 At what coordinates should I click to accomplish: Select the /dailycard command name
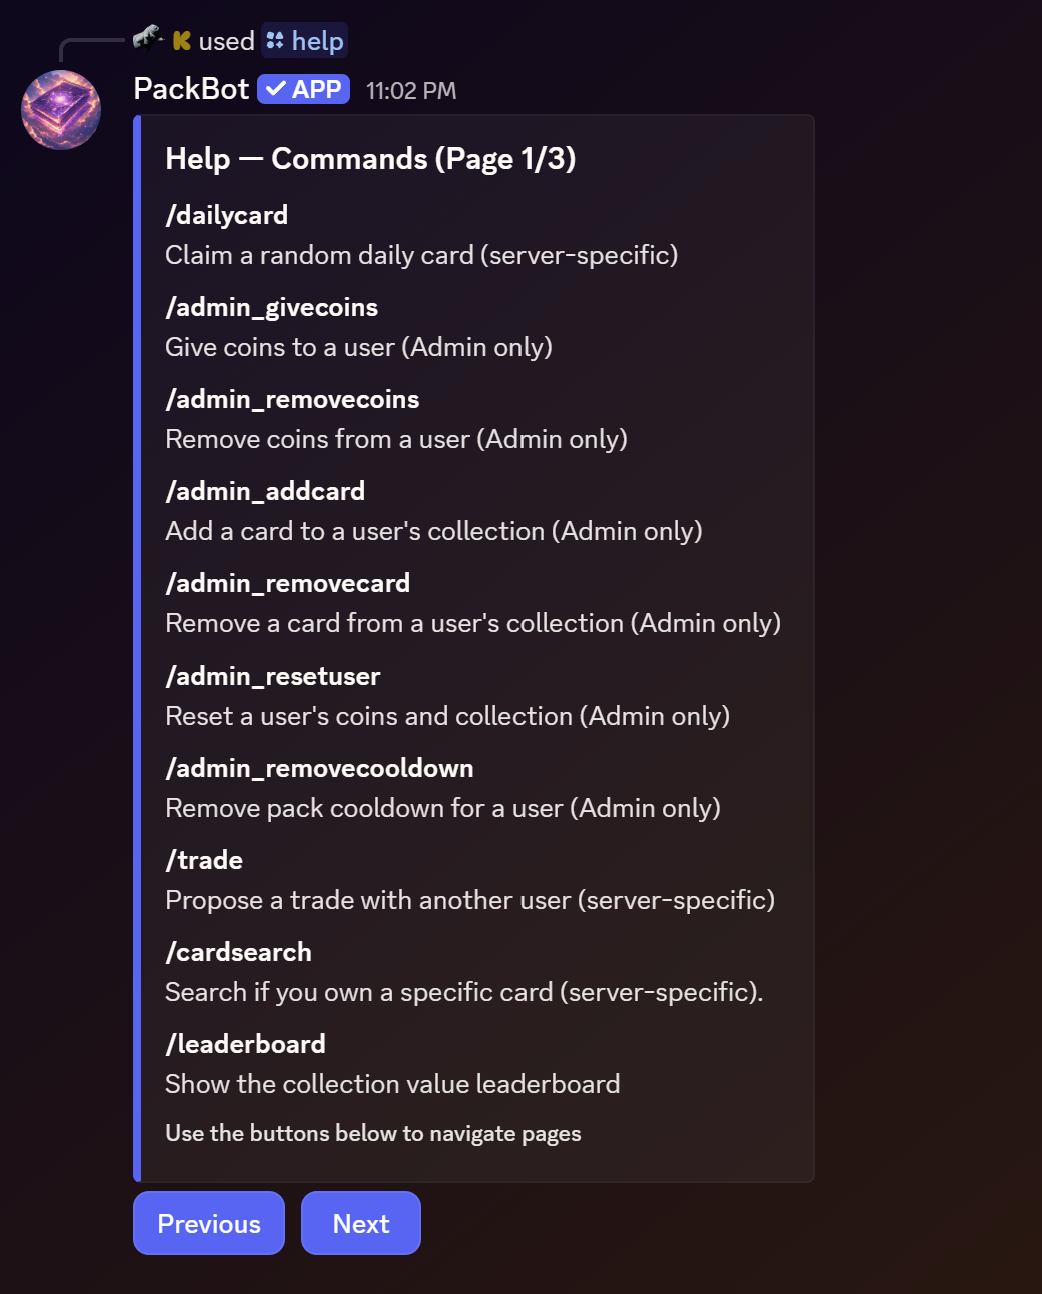227,215
